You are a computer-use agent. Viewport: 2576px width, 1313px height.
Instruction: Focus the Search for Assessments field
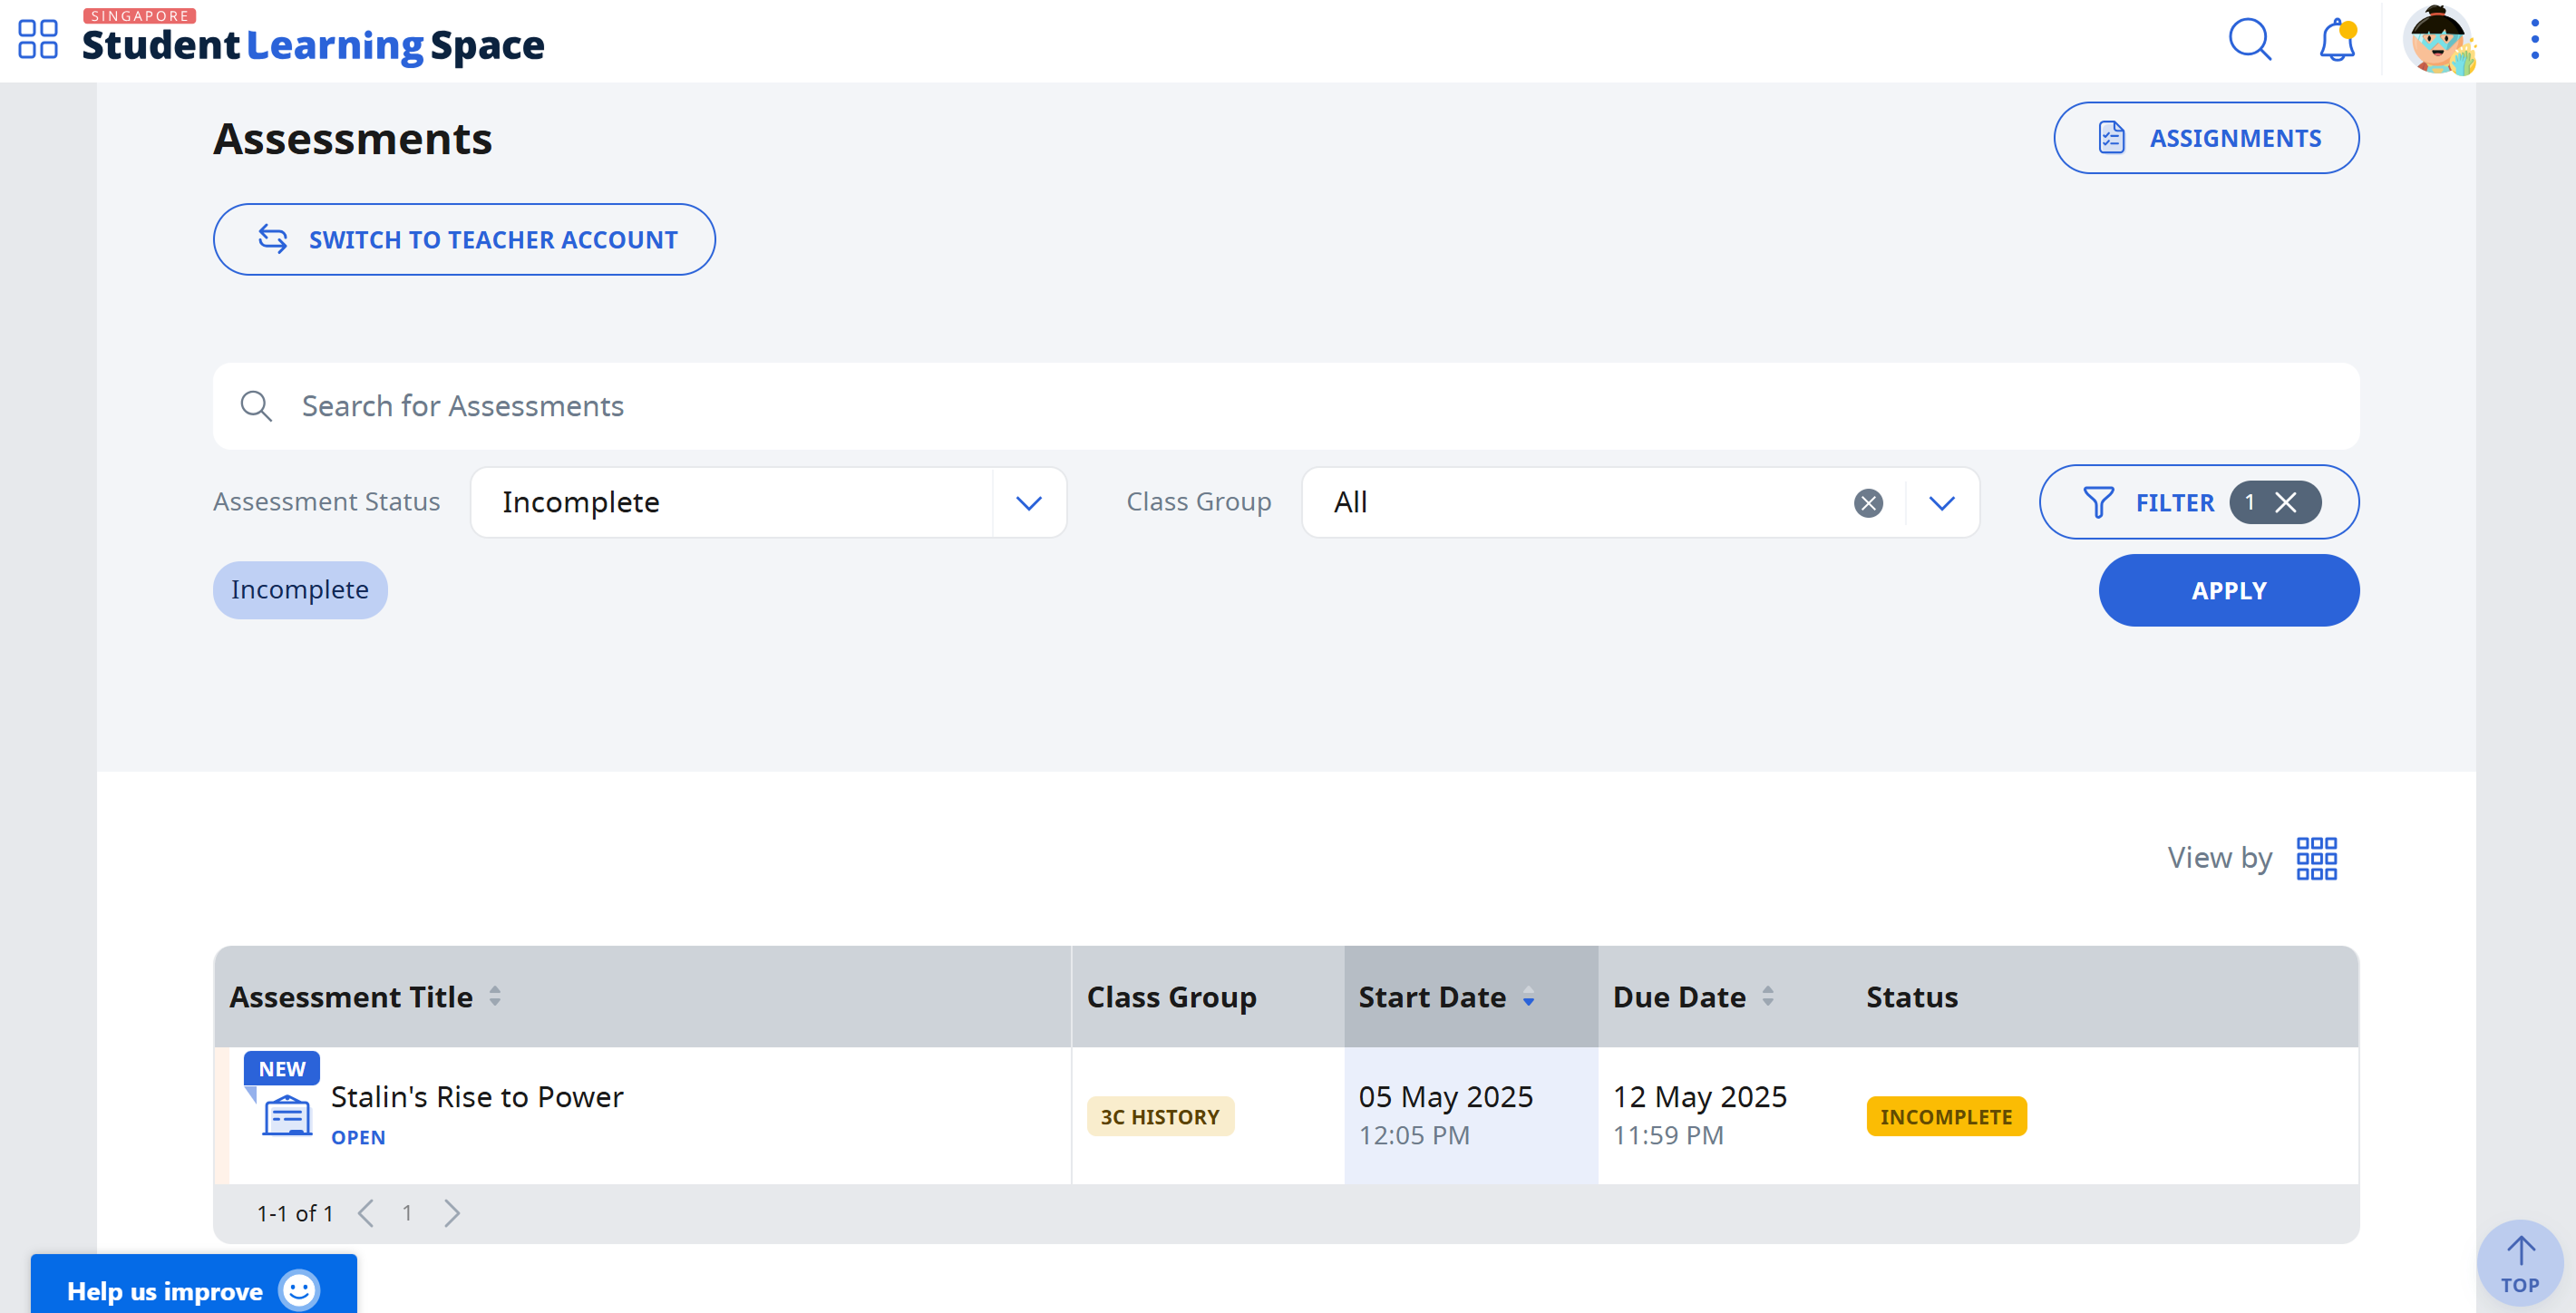pyautogui.click(x=1285, y=406)
